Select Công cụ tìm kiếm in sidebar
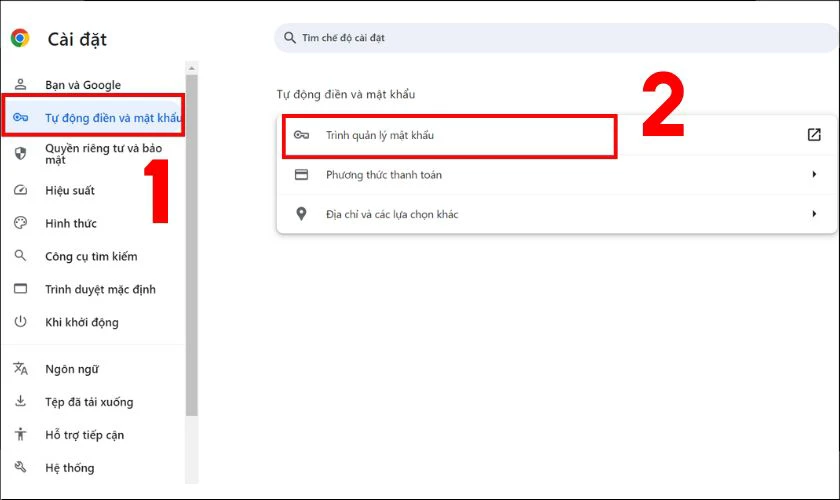Viewport: 840px width, 500px height. pos(93,256)
